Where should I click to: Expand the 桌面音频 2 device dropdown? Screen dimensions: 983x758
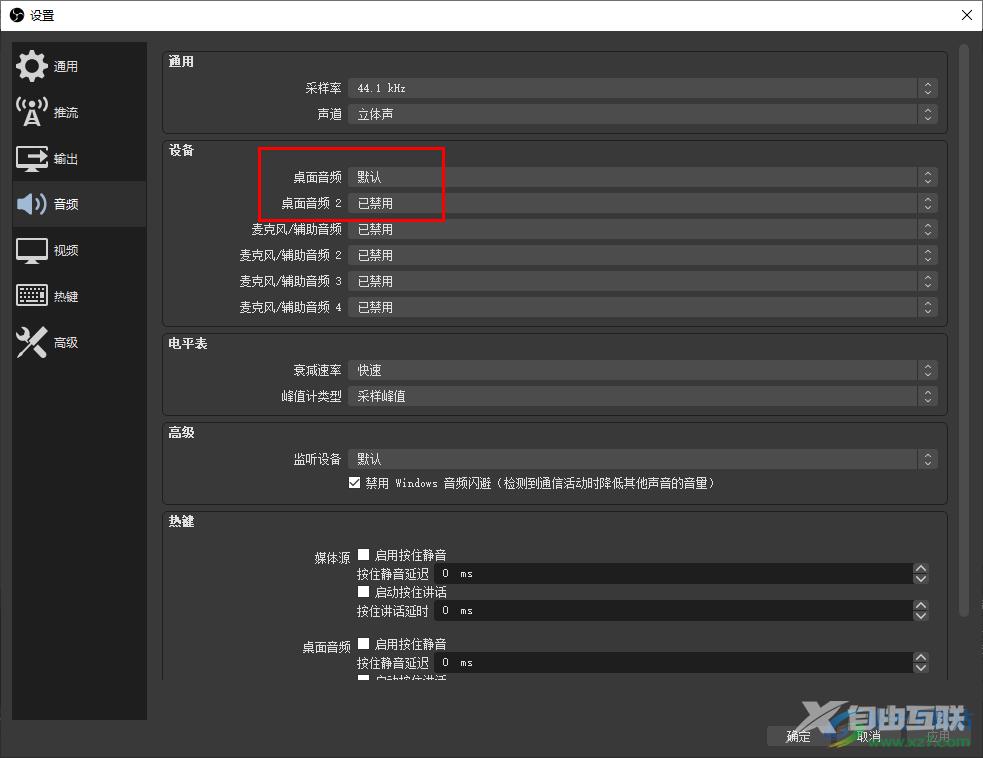[x=643, y=203]
